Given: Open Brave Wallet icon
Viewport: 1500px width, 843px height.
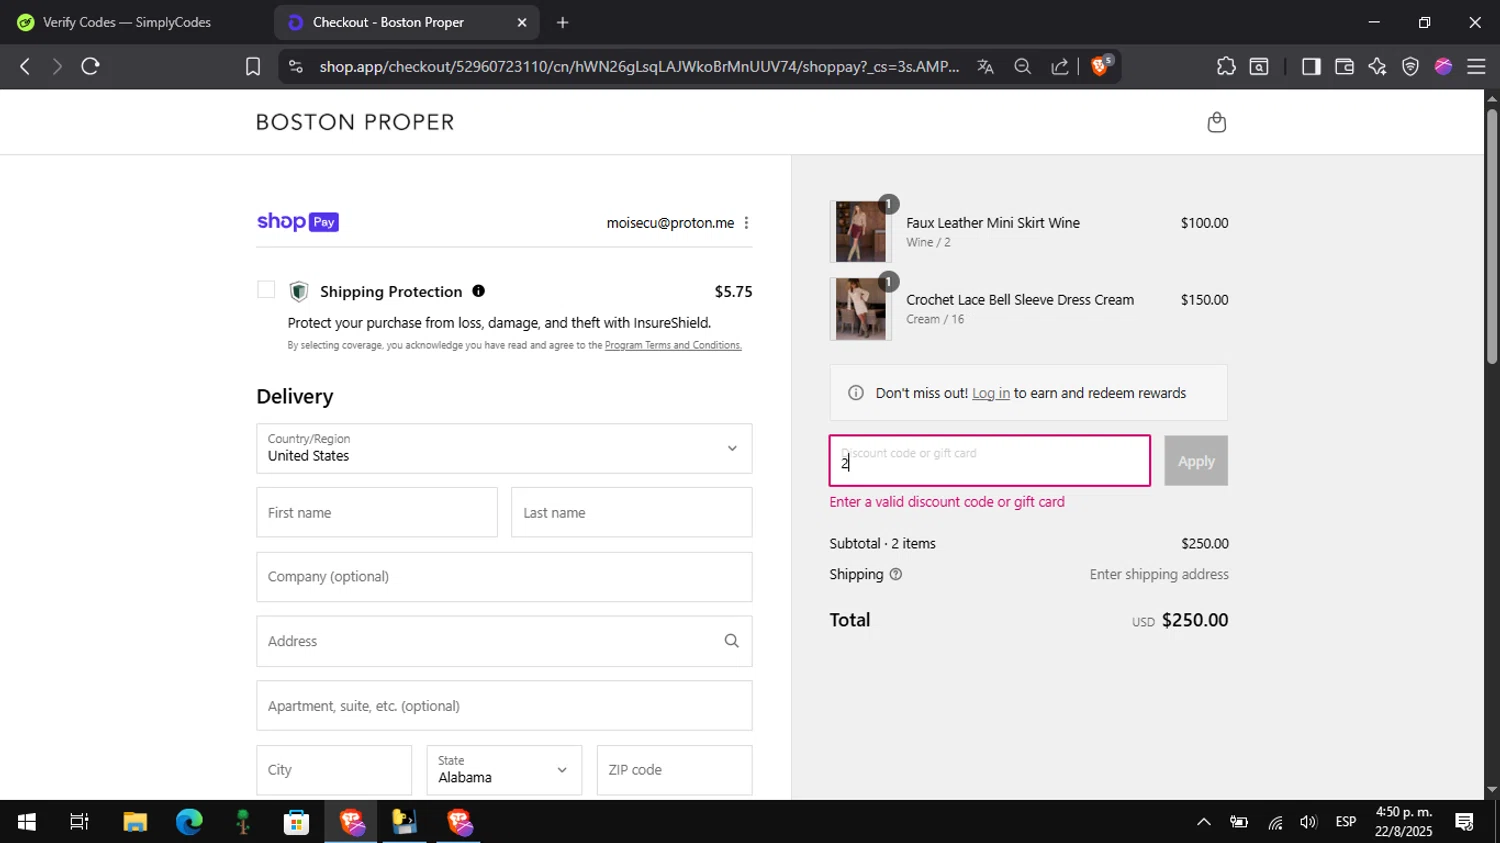Looking at the screenshot, I should (x=1344, y=66).
